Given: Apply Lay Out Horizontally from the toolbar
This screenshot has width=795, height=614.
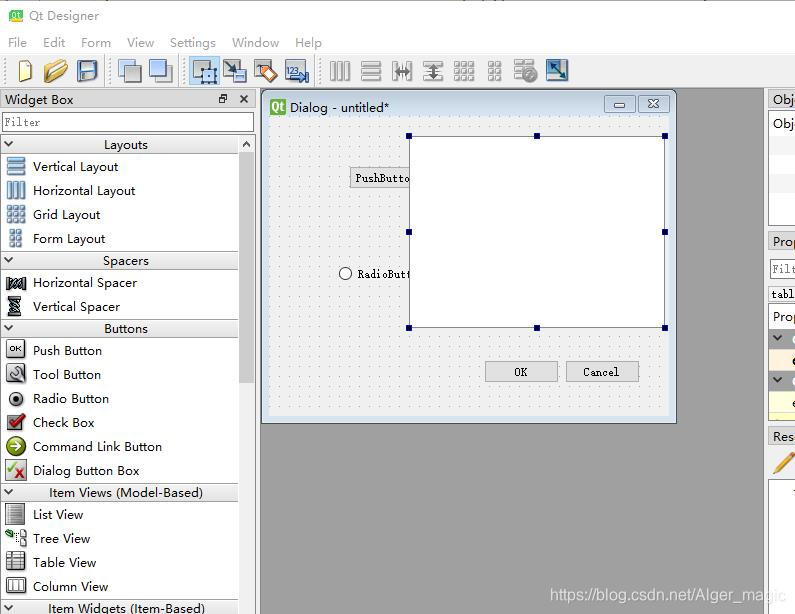Looking at the screenshot, I should click(340, 70).
